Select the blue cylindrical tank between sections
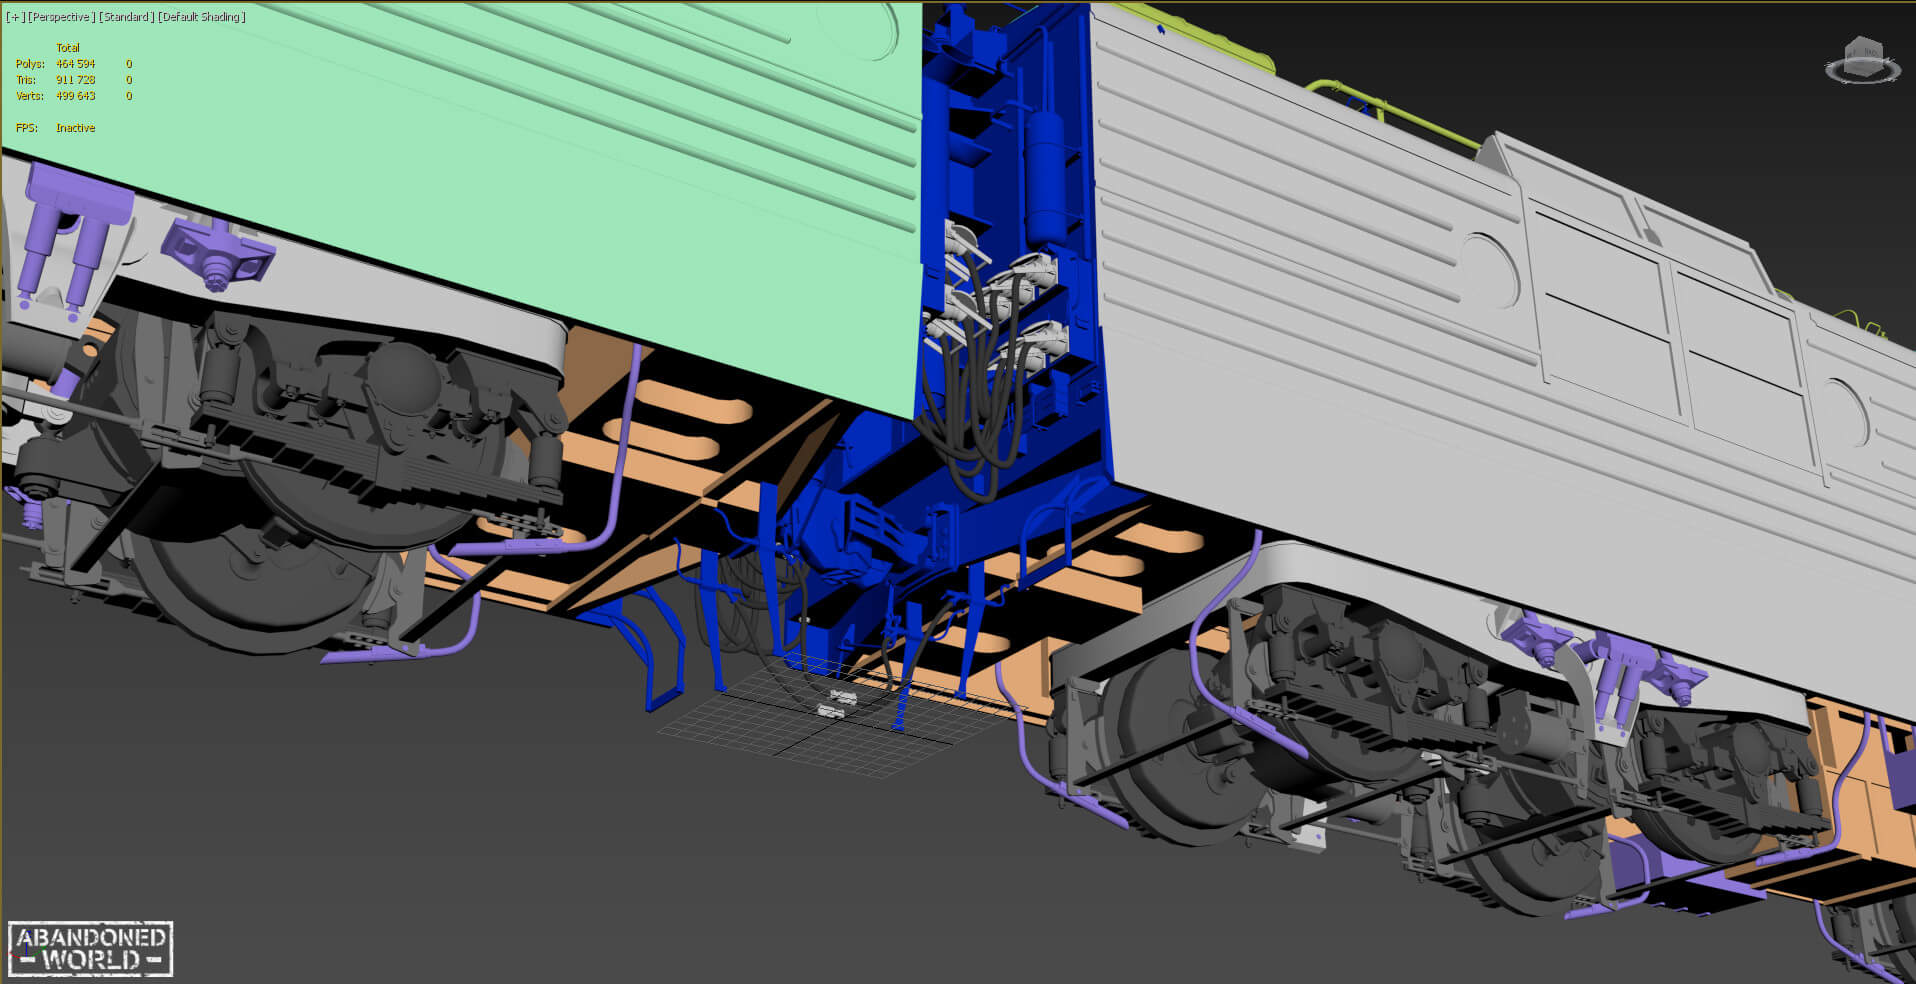Viewport: 1916px width, 984px height. [x=1045, y=175]
